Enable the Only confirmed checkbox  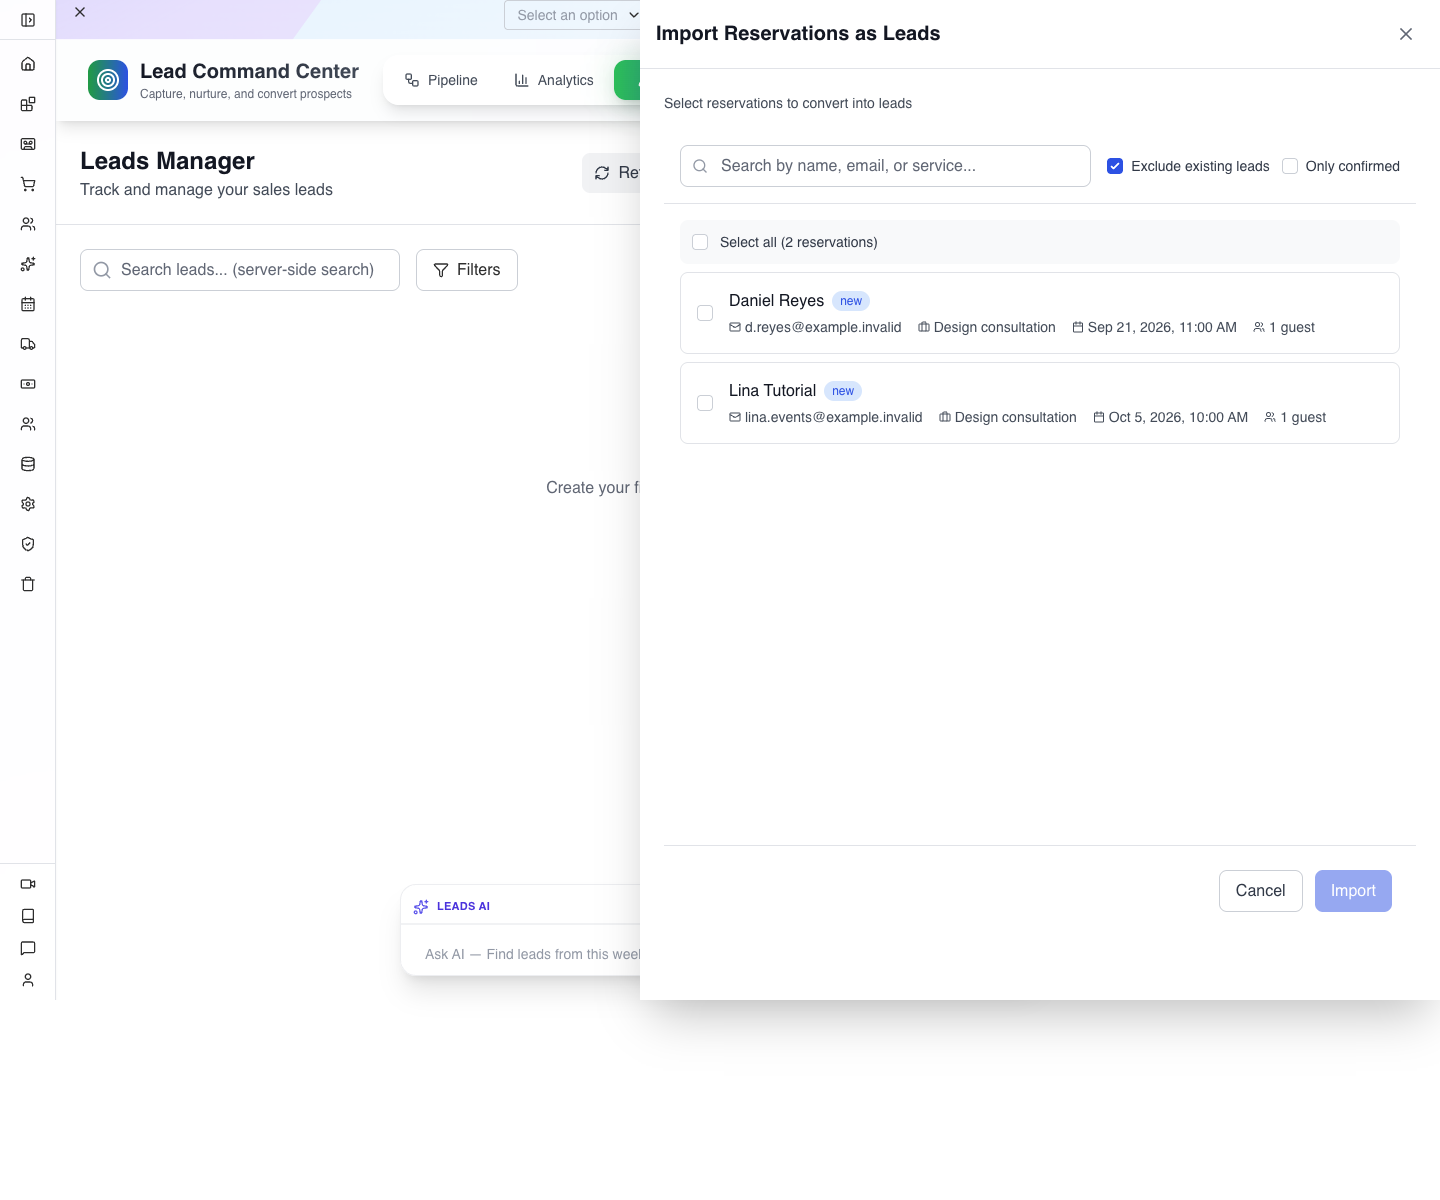pyautogui.click(x=1290, y=166)
